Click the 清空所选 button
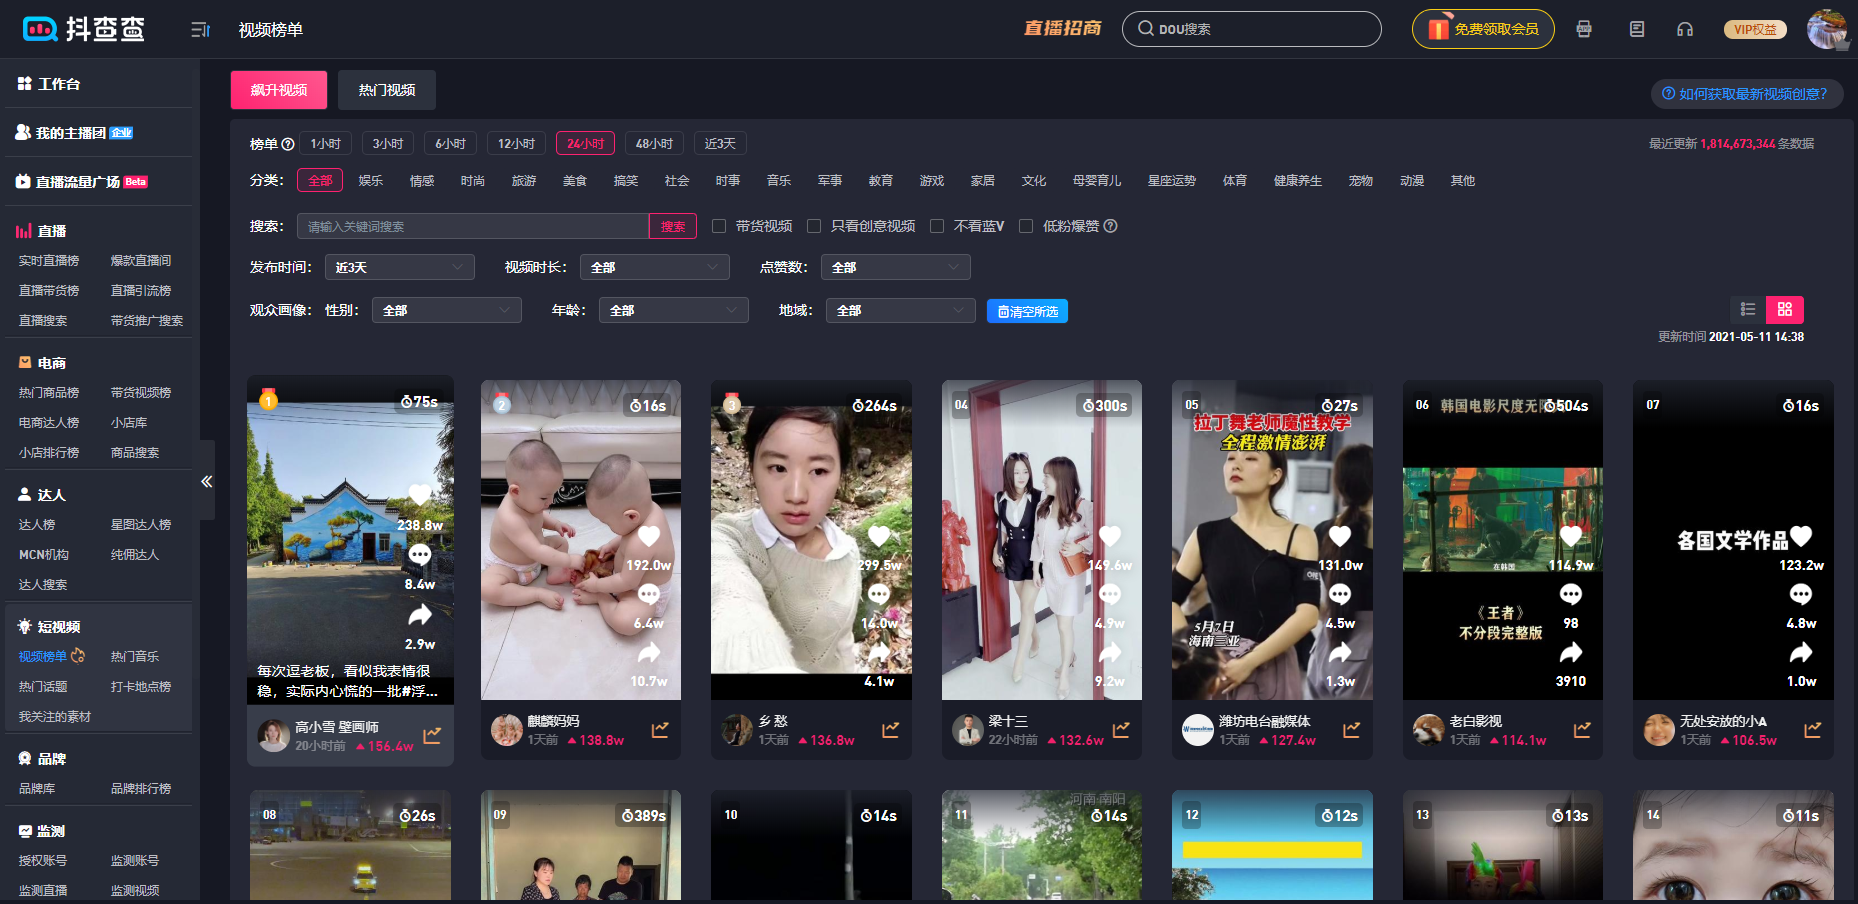Viewport: 1858px width, 904px height. click(1027, 311)
